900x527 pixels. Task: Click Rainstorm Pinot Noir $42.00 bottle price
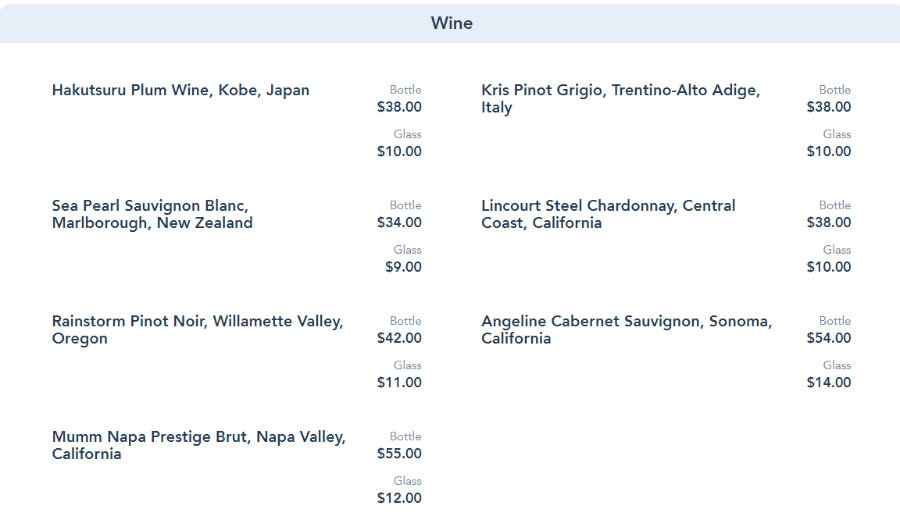tap(399, 338)
